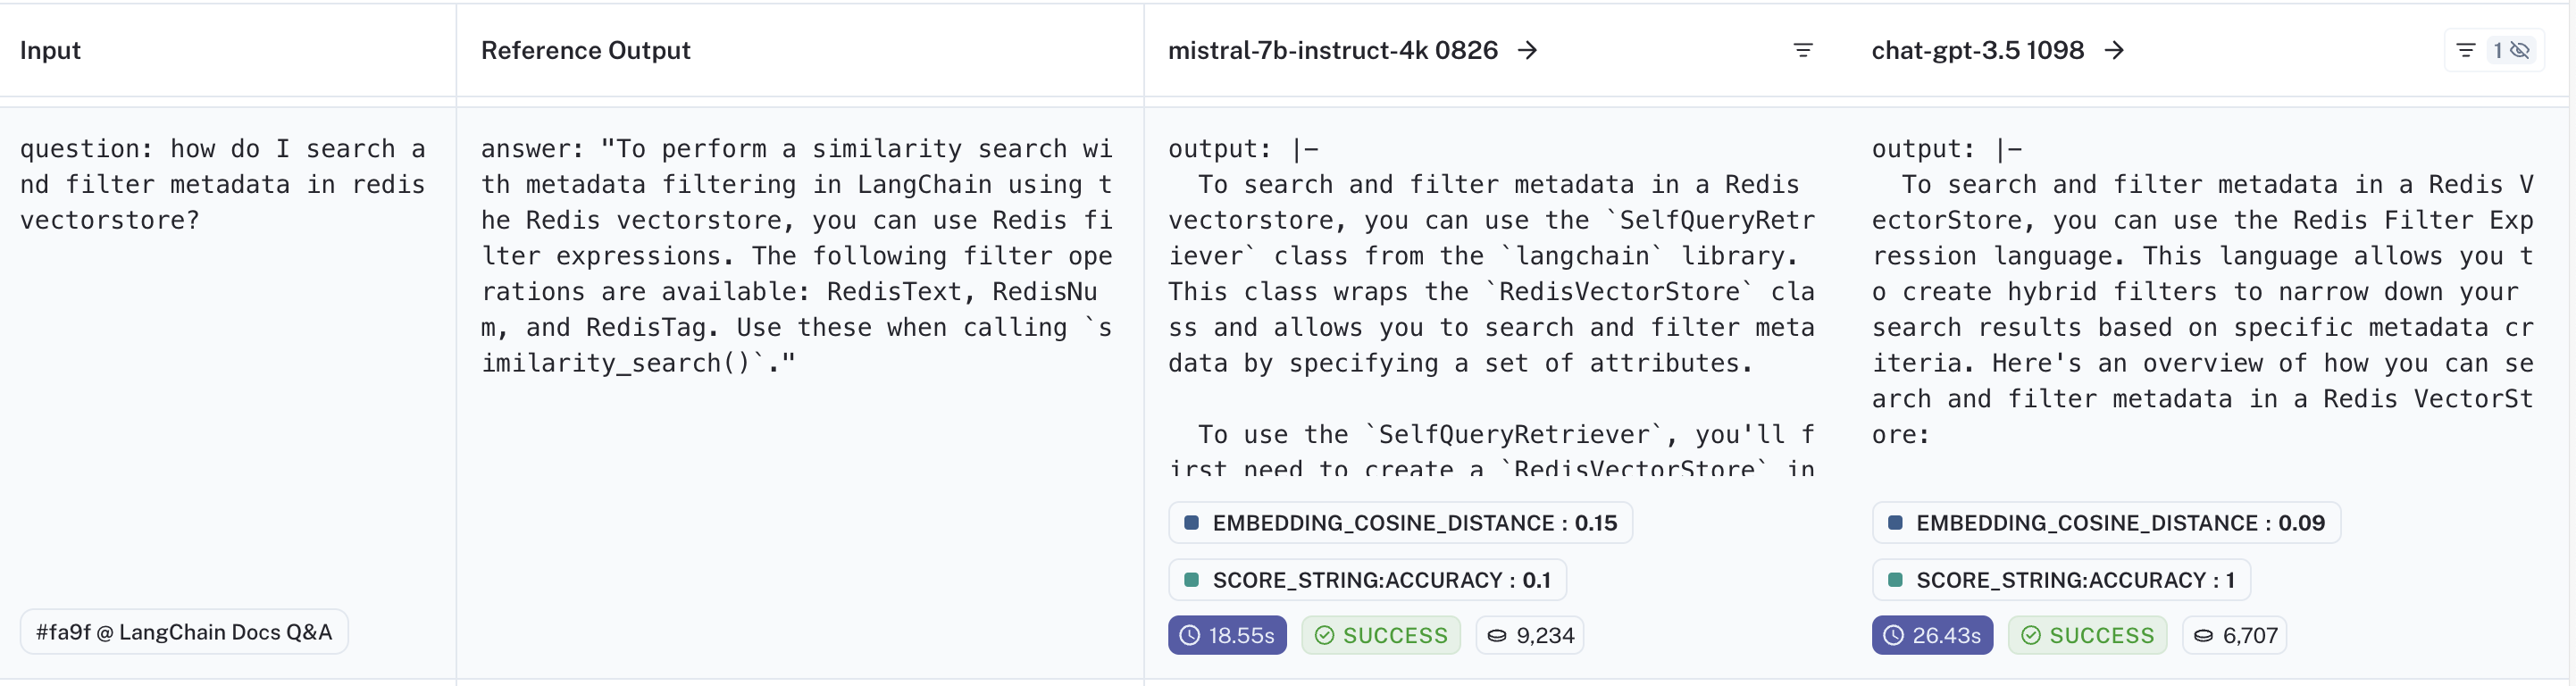The width and height of the screenshot is (2576, 686).
Task: Click the mistral 18.55s latency clock badge
Action: (x=1227, y=635)
